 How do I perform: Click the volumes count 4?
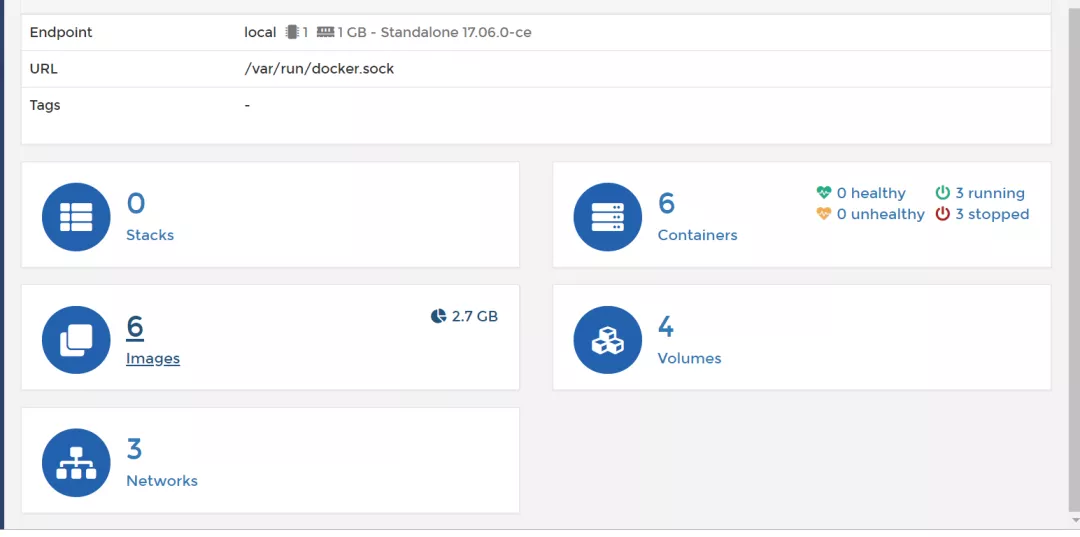[666, 326]
